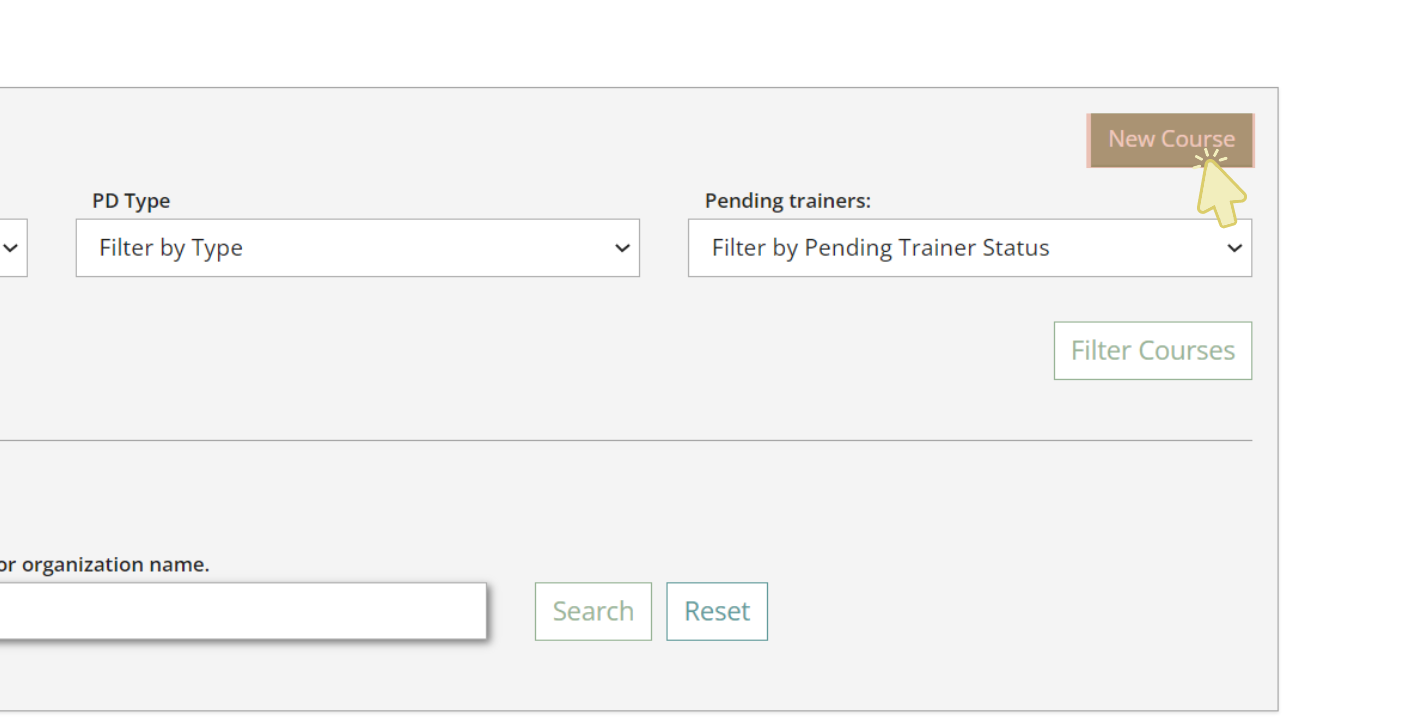
Task: Click the Pending trainers: label
Action: click(x=787, y=201)
